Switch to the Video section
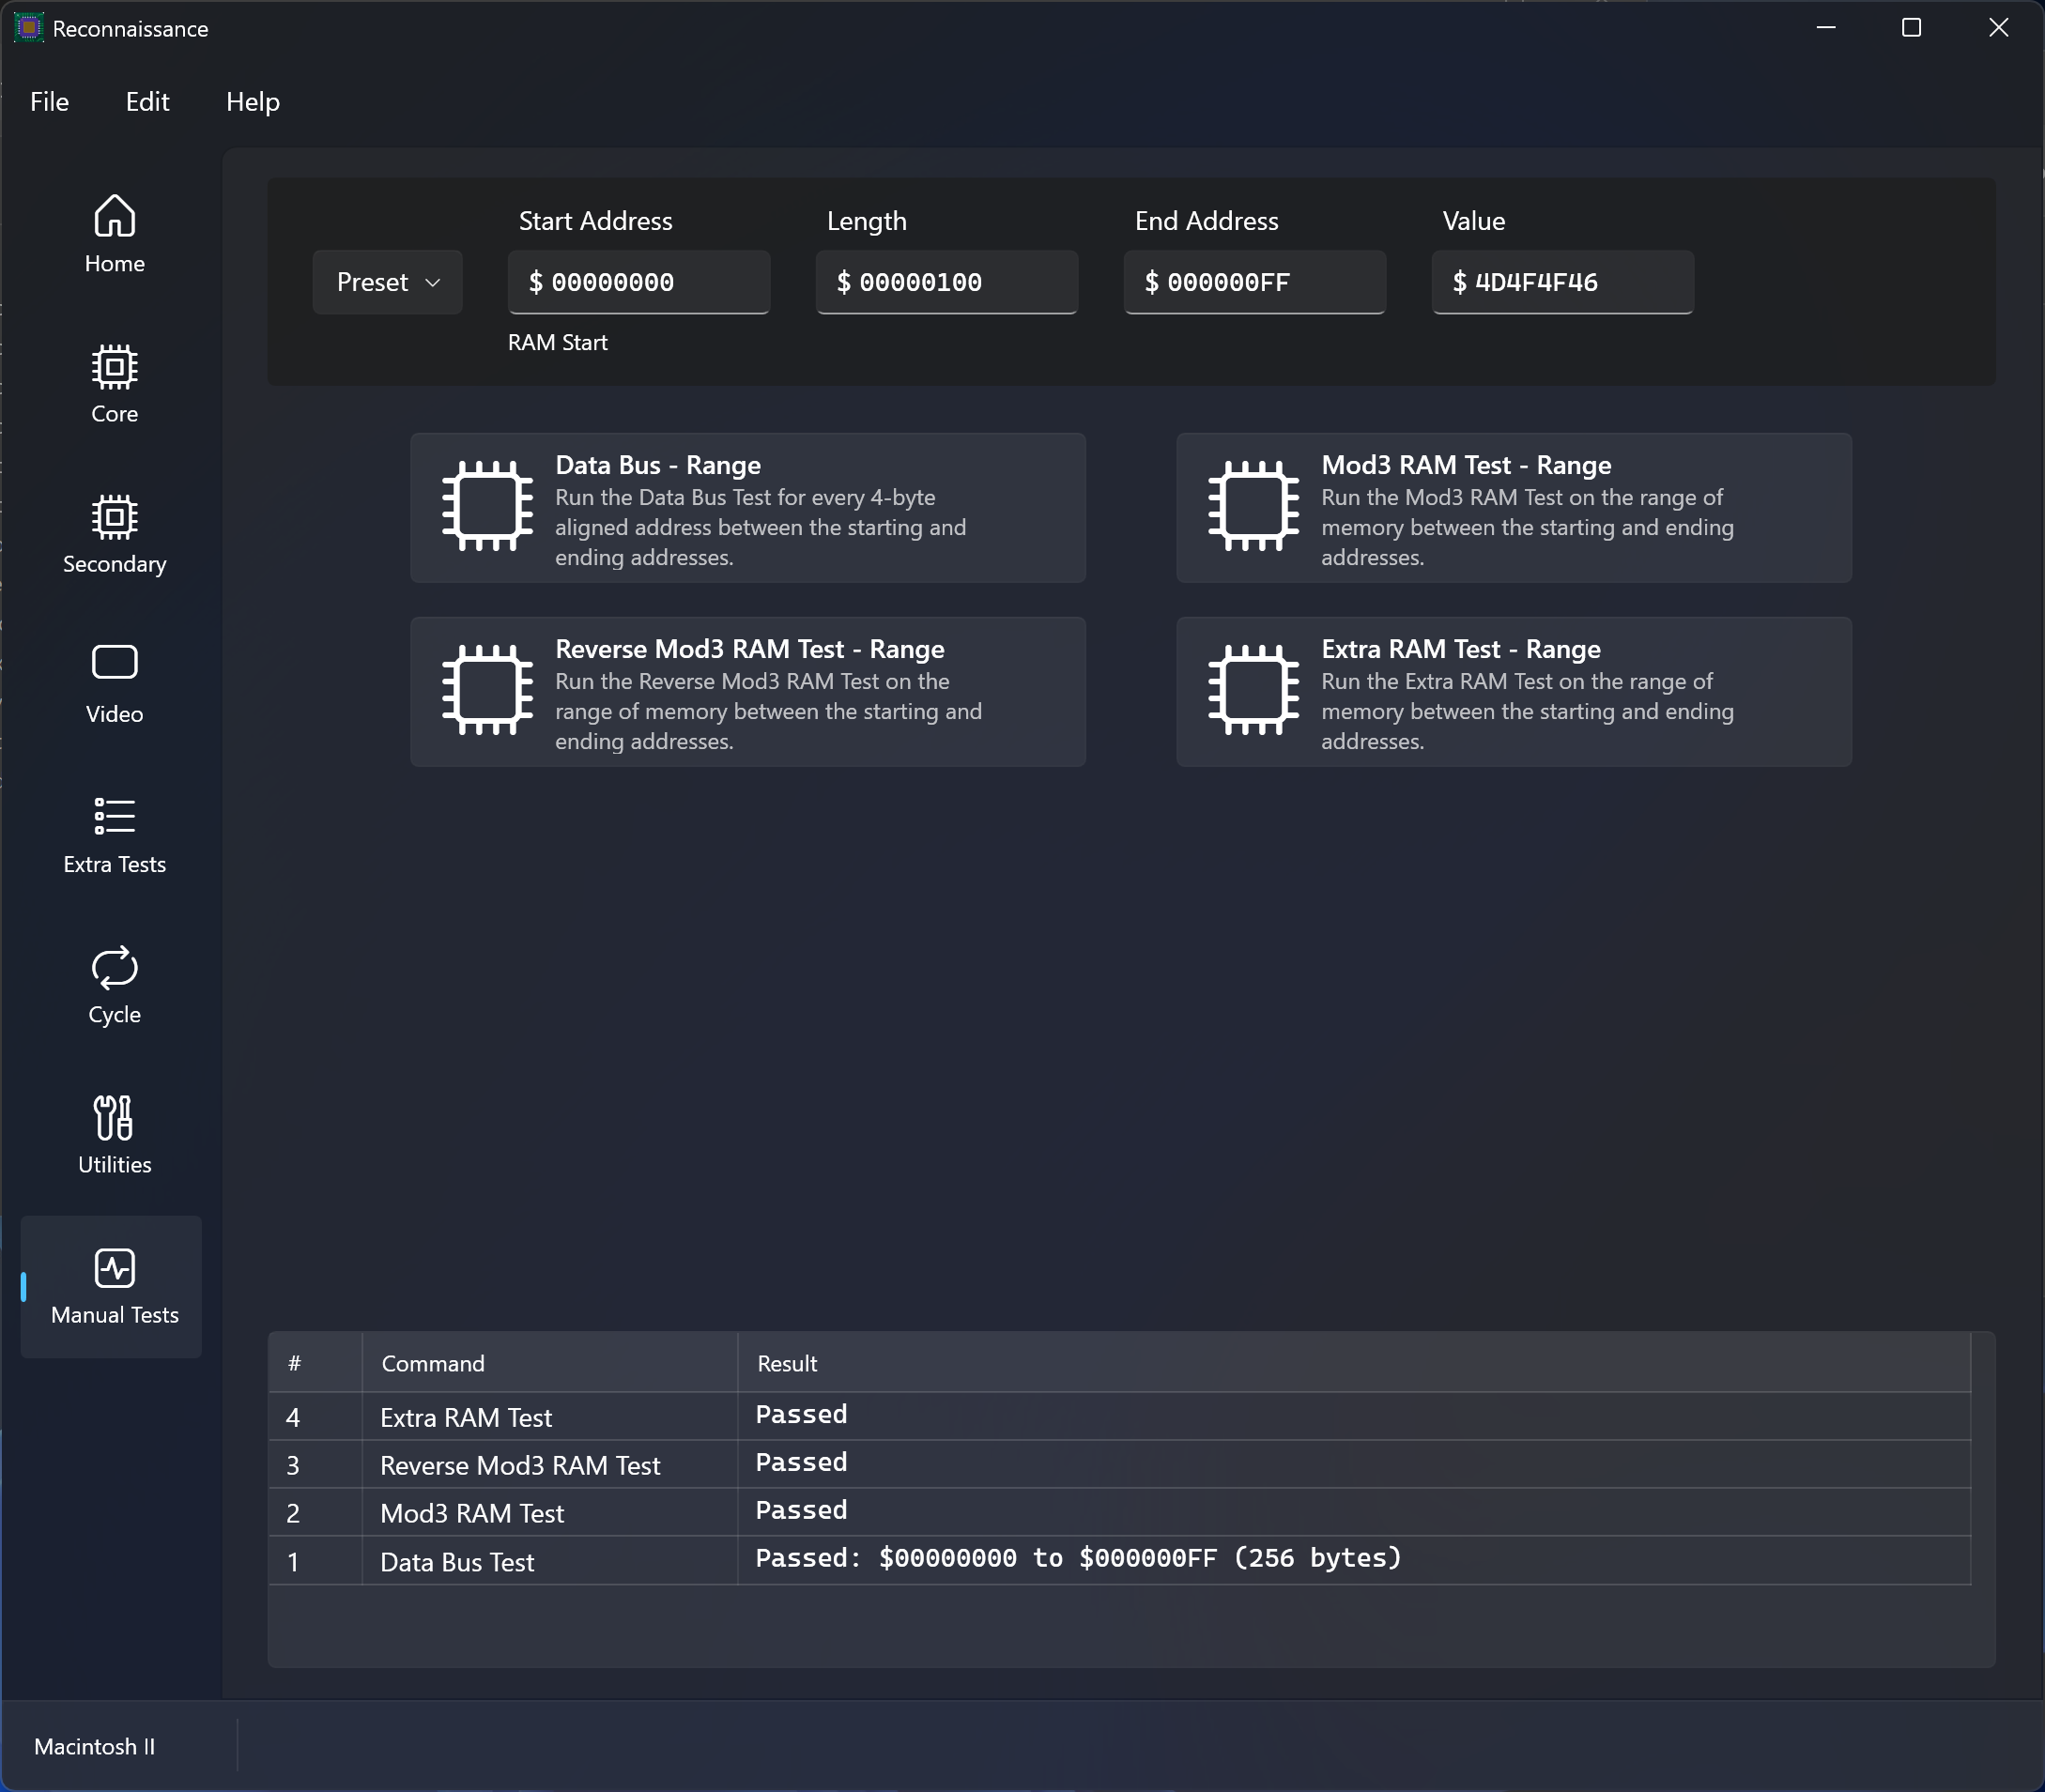Viewport: 2045px width, 1792px height. pyautogui.click(x=114, y=684)
